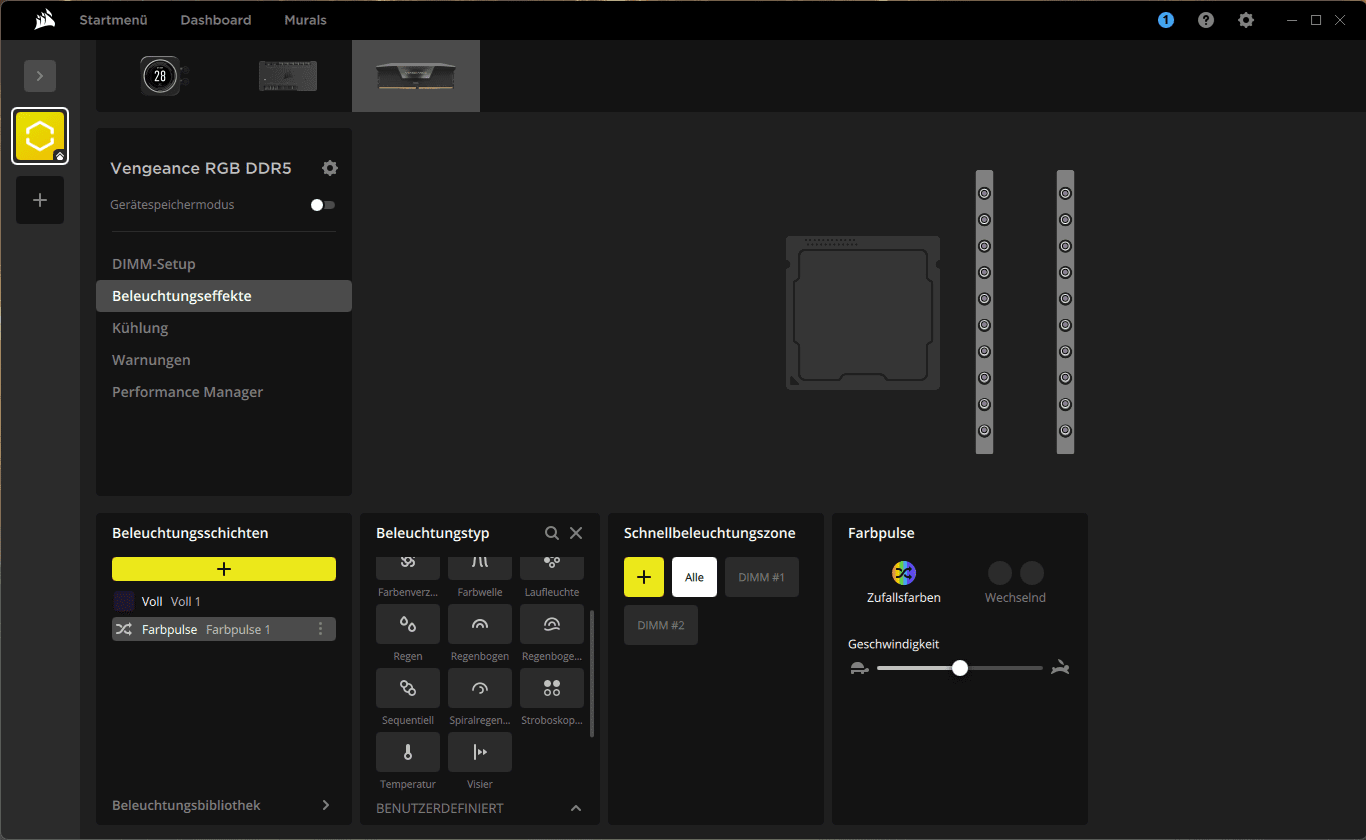Select the DIMM #2 zone

click(661, 625)
